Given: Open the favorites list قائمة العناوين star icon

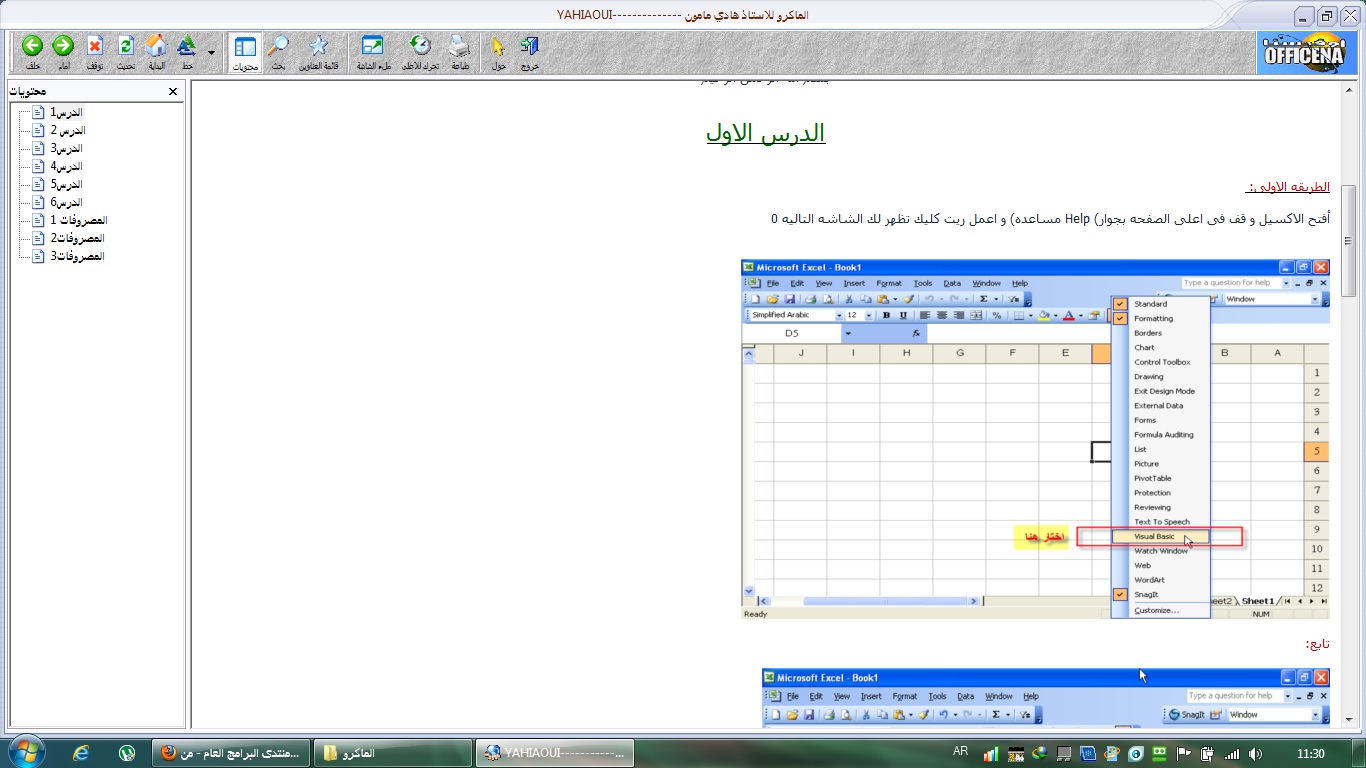Looking at the screenshot, I should tap(318, 52).
